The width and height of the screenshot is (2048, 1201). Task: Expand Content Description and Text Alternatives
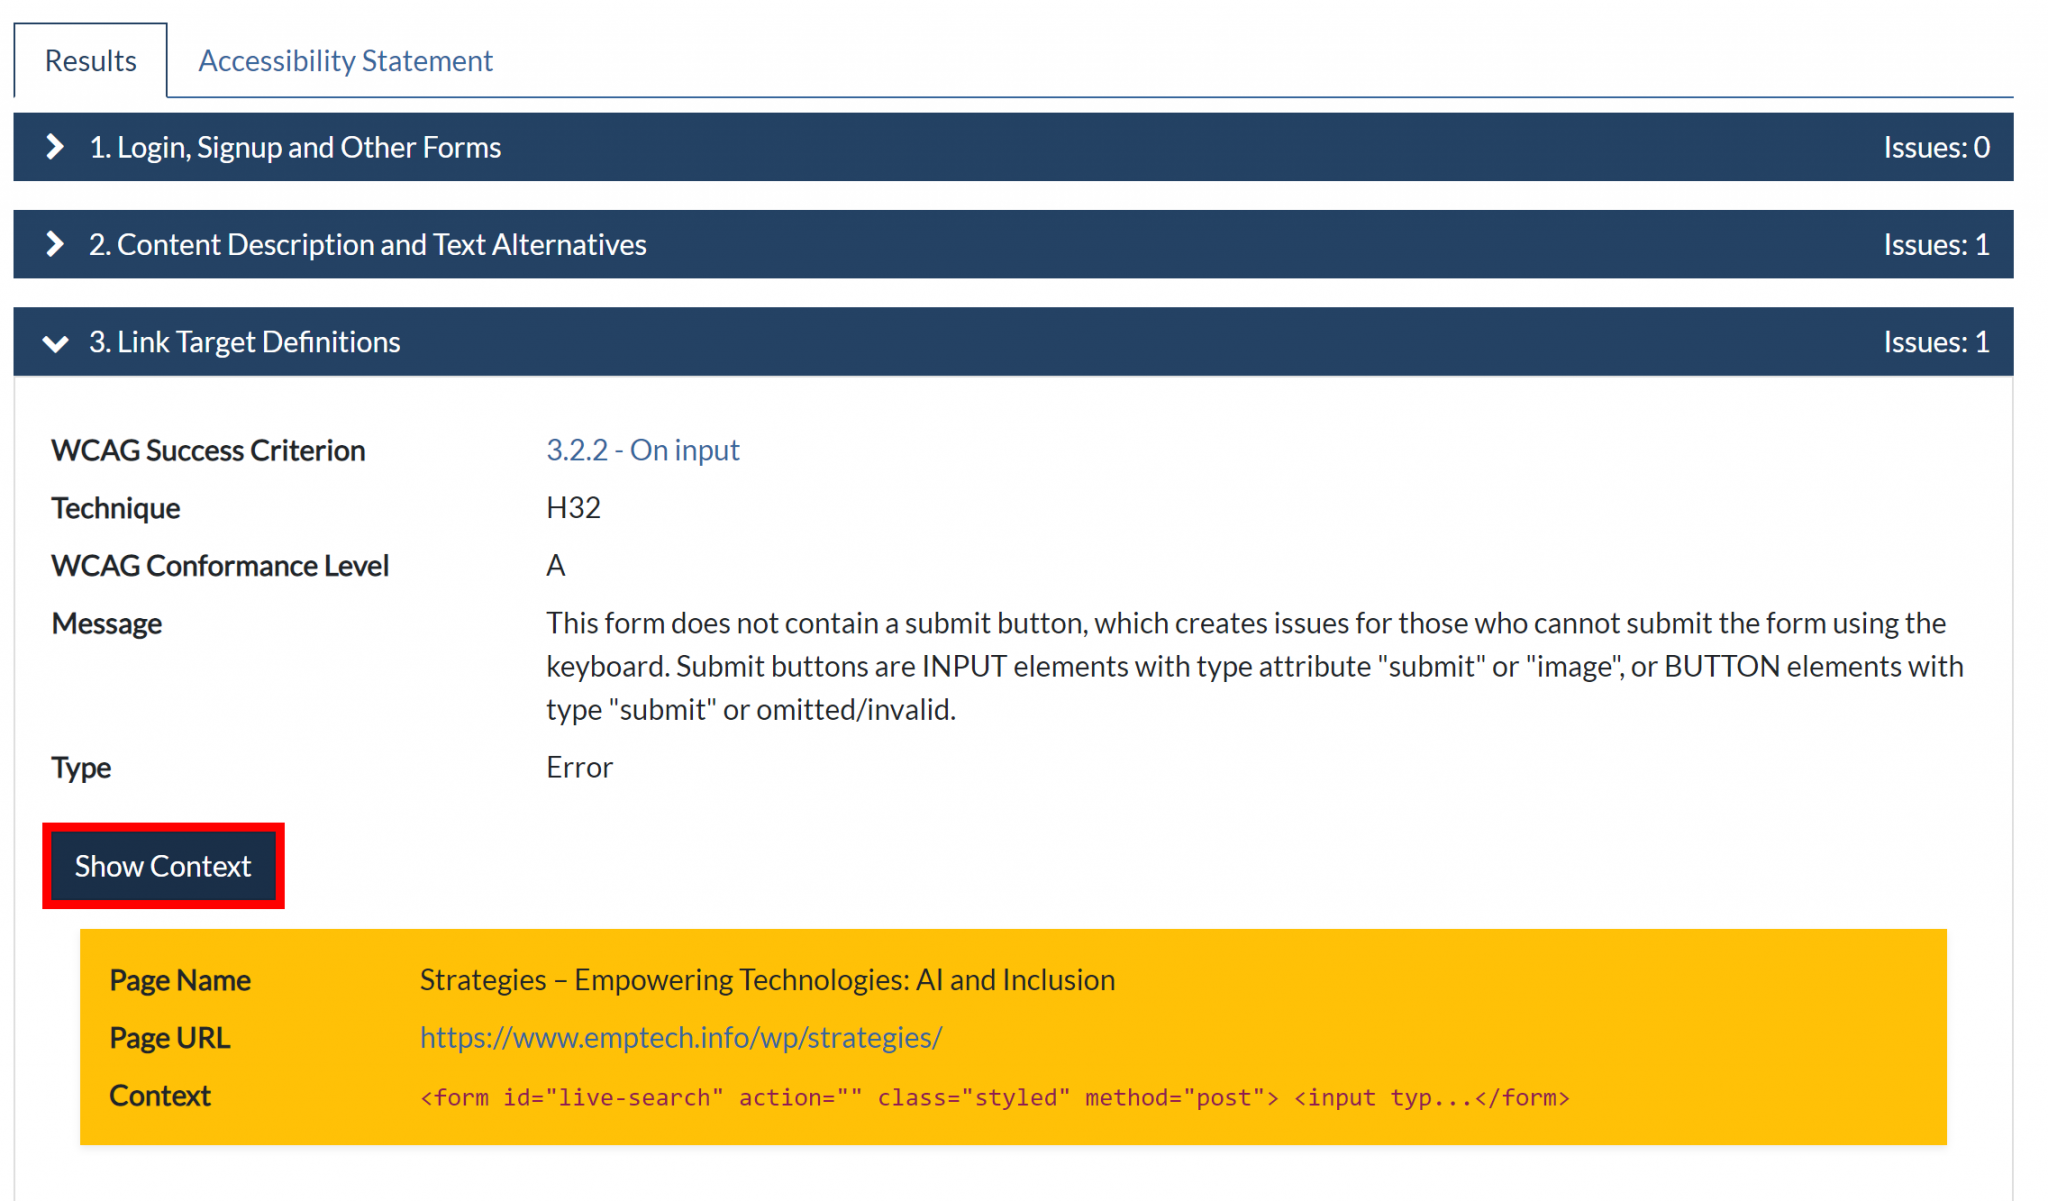tap(367, 244)
